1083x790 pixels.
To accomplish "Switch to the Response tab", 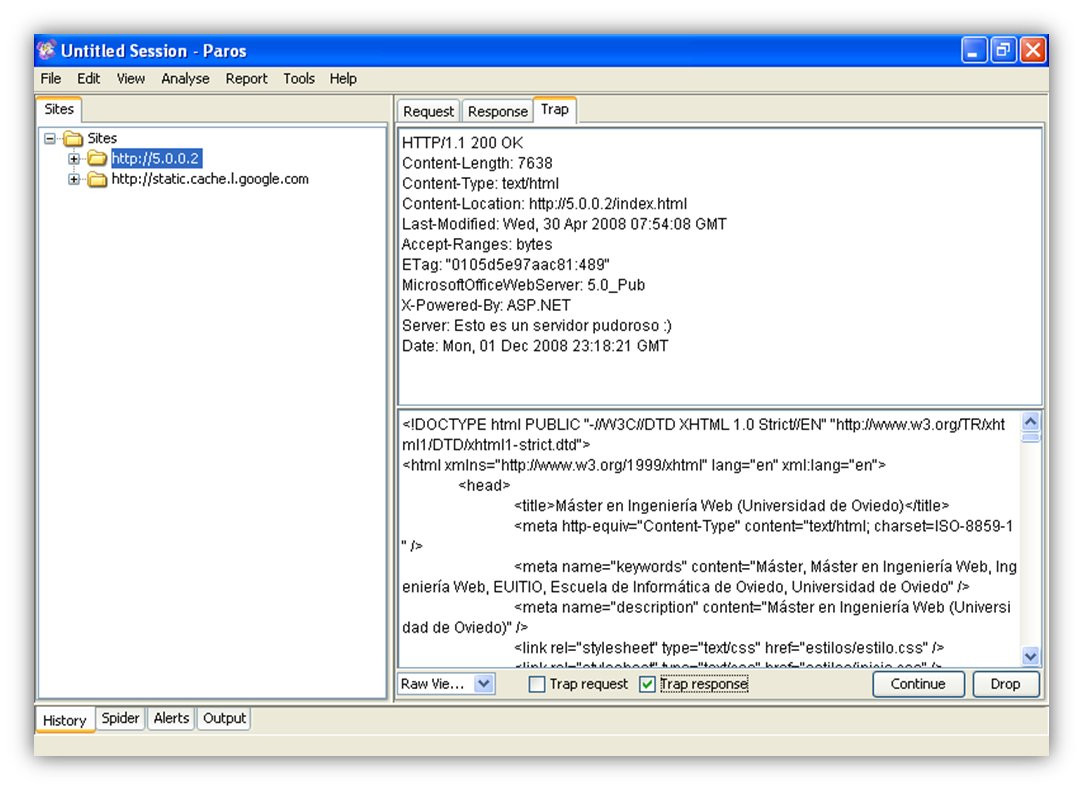I will (497, 111).
